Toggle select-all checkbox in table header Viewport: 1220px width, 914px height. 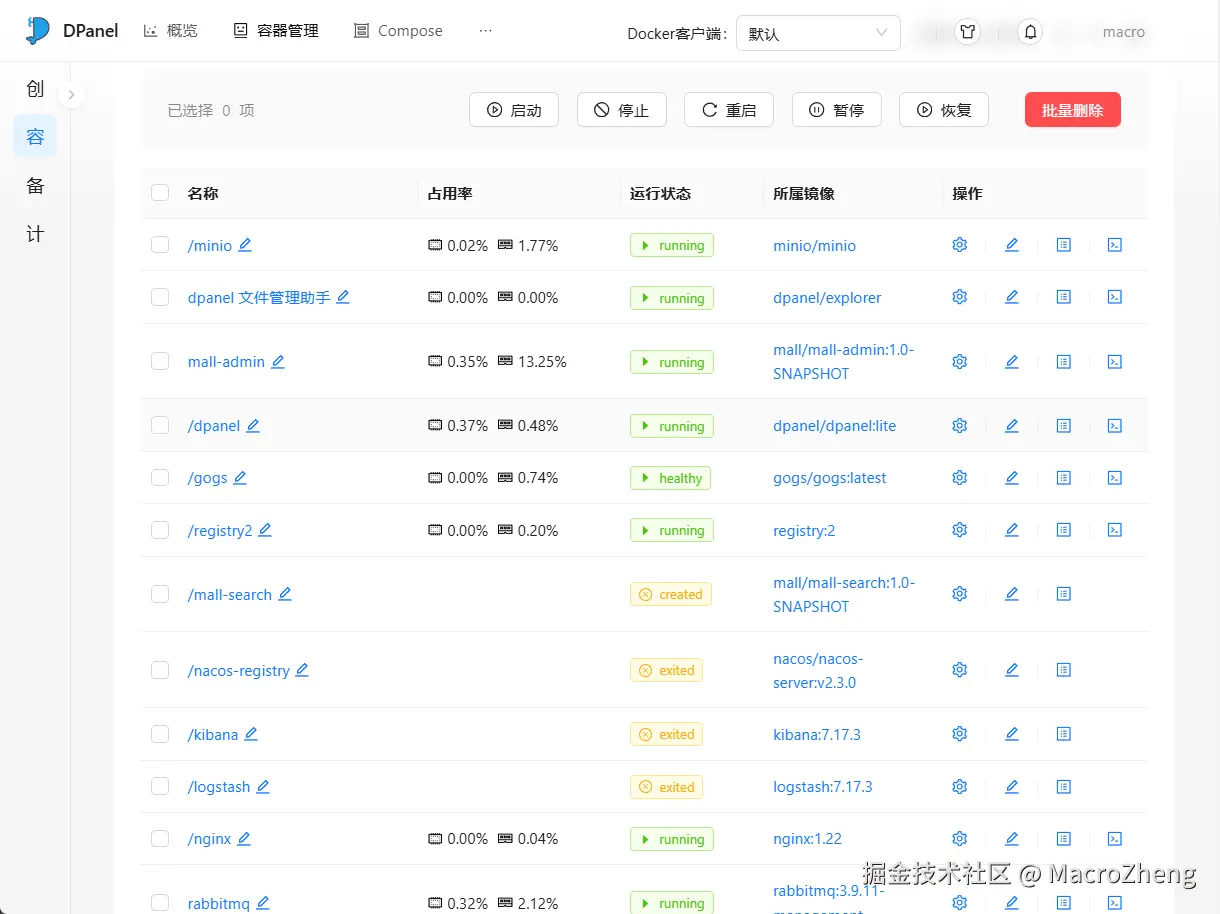160,193
